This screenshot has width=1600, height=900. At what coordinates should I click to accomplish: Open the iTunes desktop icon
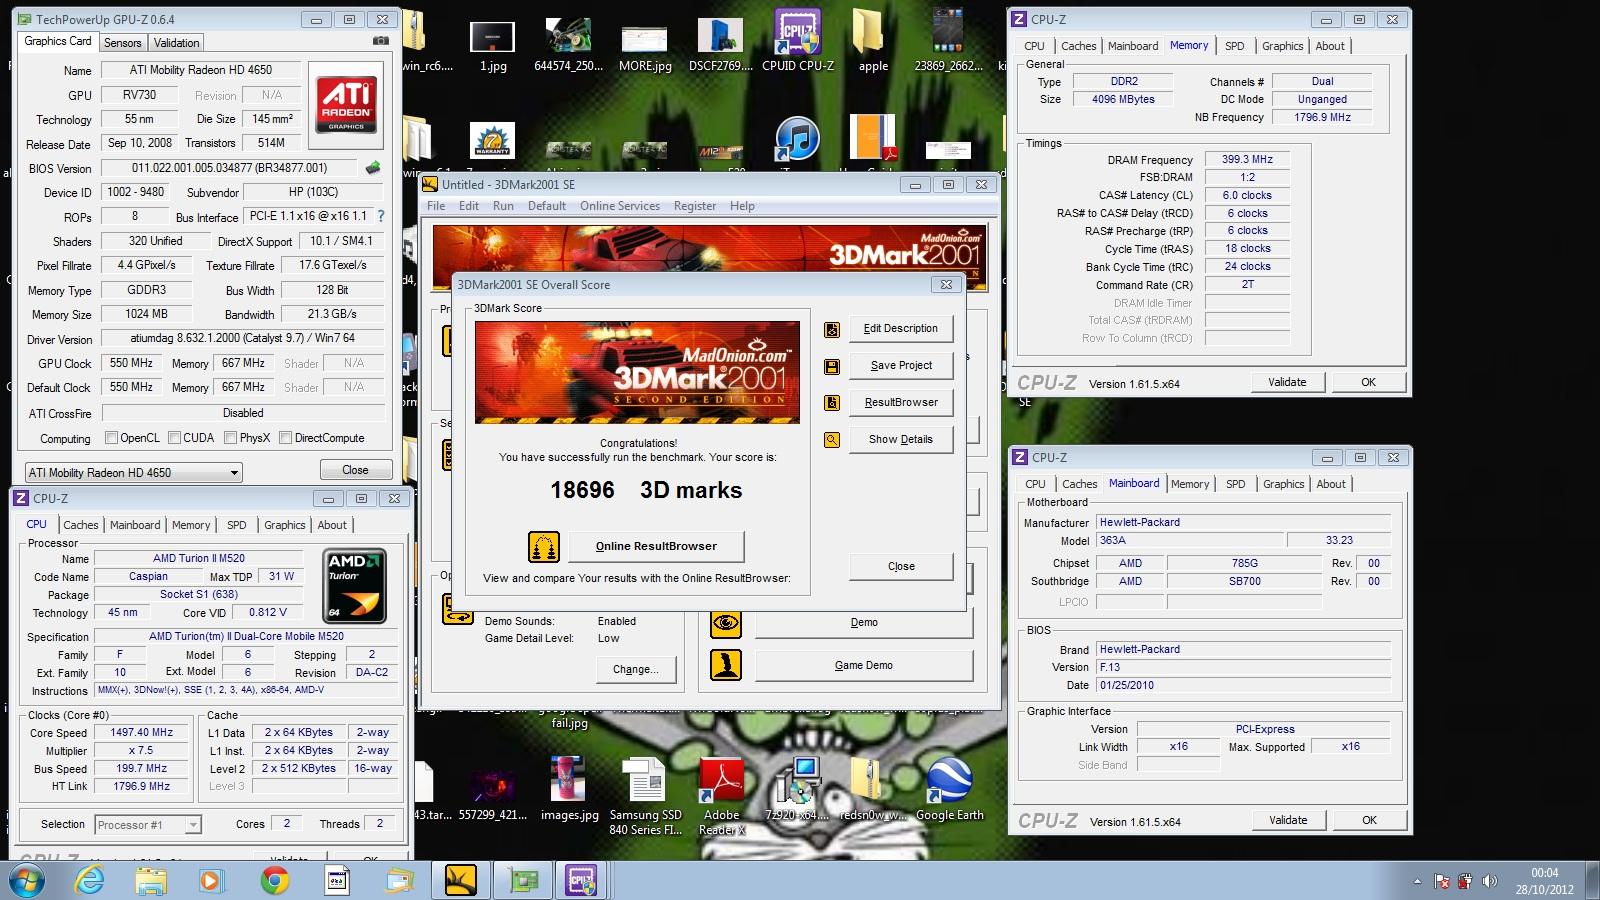(x=797, y=140)
